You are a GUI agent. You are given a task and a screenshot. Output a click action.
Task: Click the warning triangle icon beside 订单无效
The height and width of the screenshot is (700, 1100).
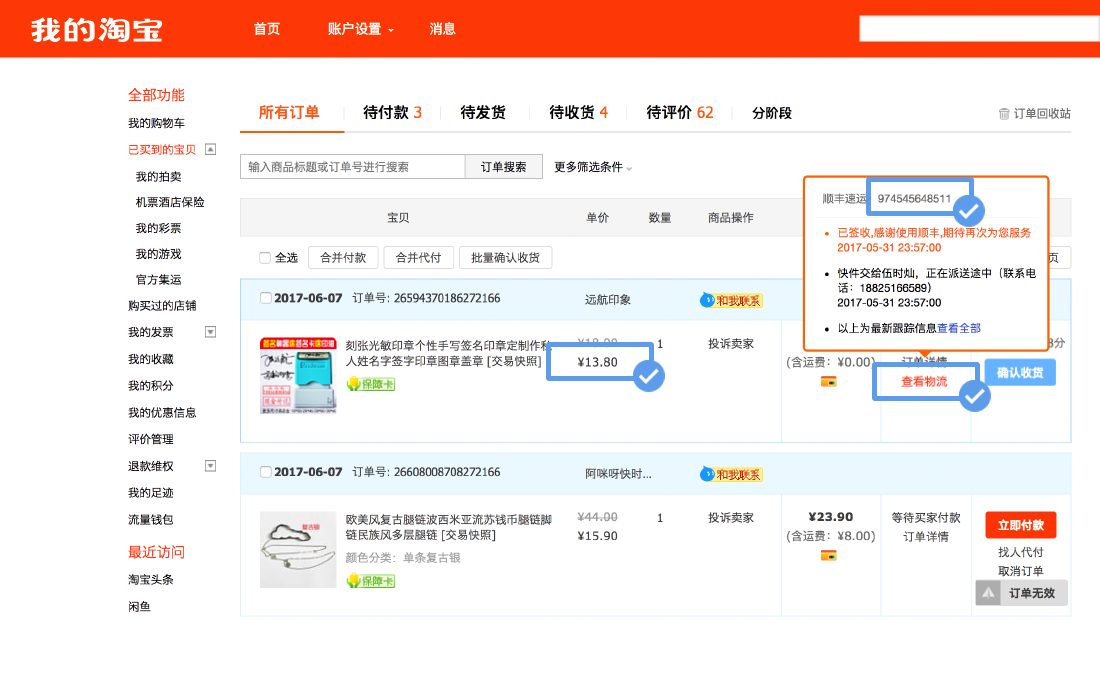coord(989,593)
